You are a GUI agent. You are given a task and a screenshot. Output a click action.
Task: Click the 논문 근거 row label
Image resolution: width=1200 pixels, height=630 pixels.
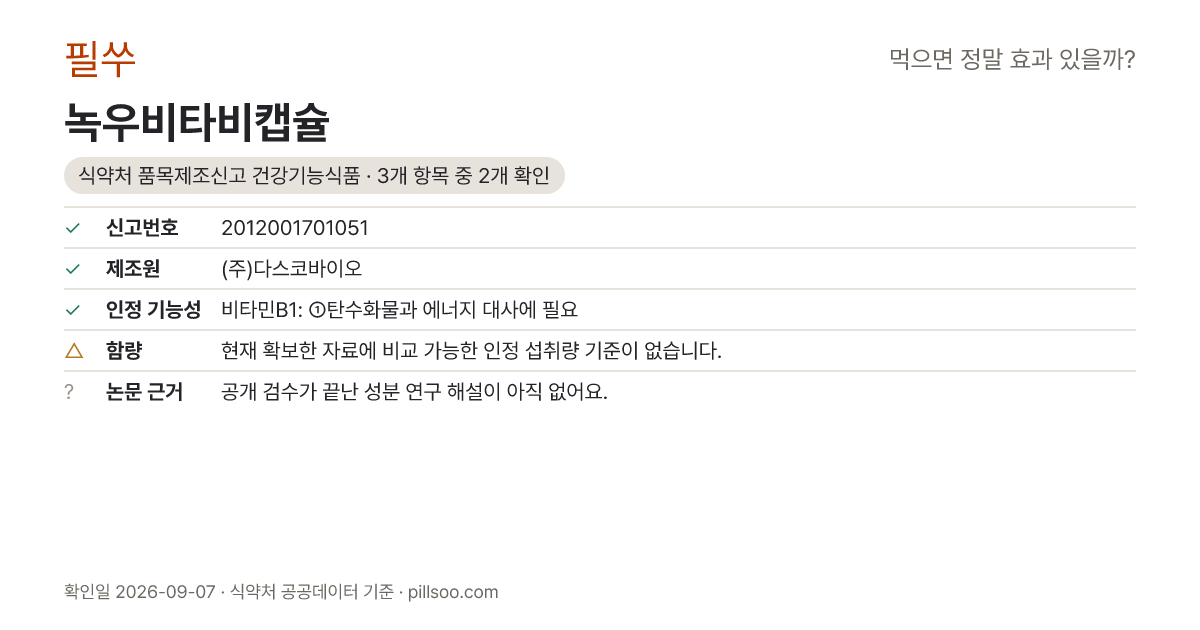(144, 392)
